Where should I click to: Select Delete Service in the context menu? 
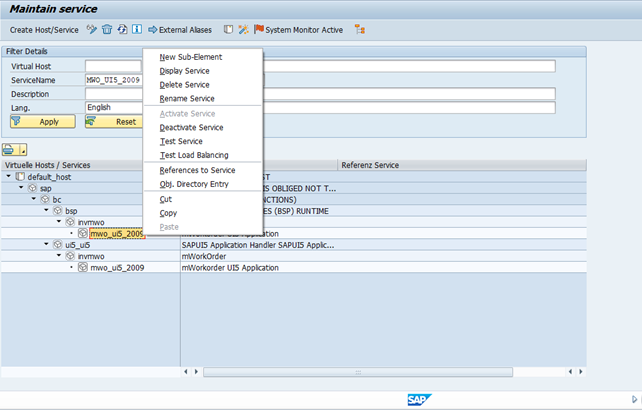pos(186,85)
